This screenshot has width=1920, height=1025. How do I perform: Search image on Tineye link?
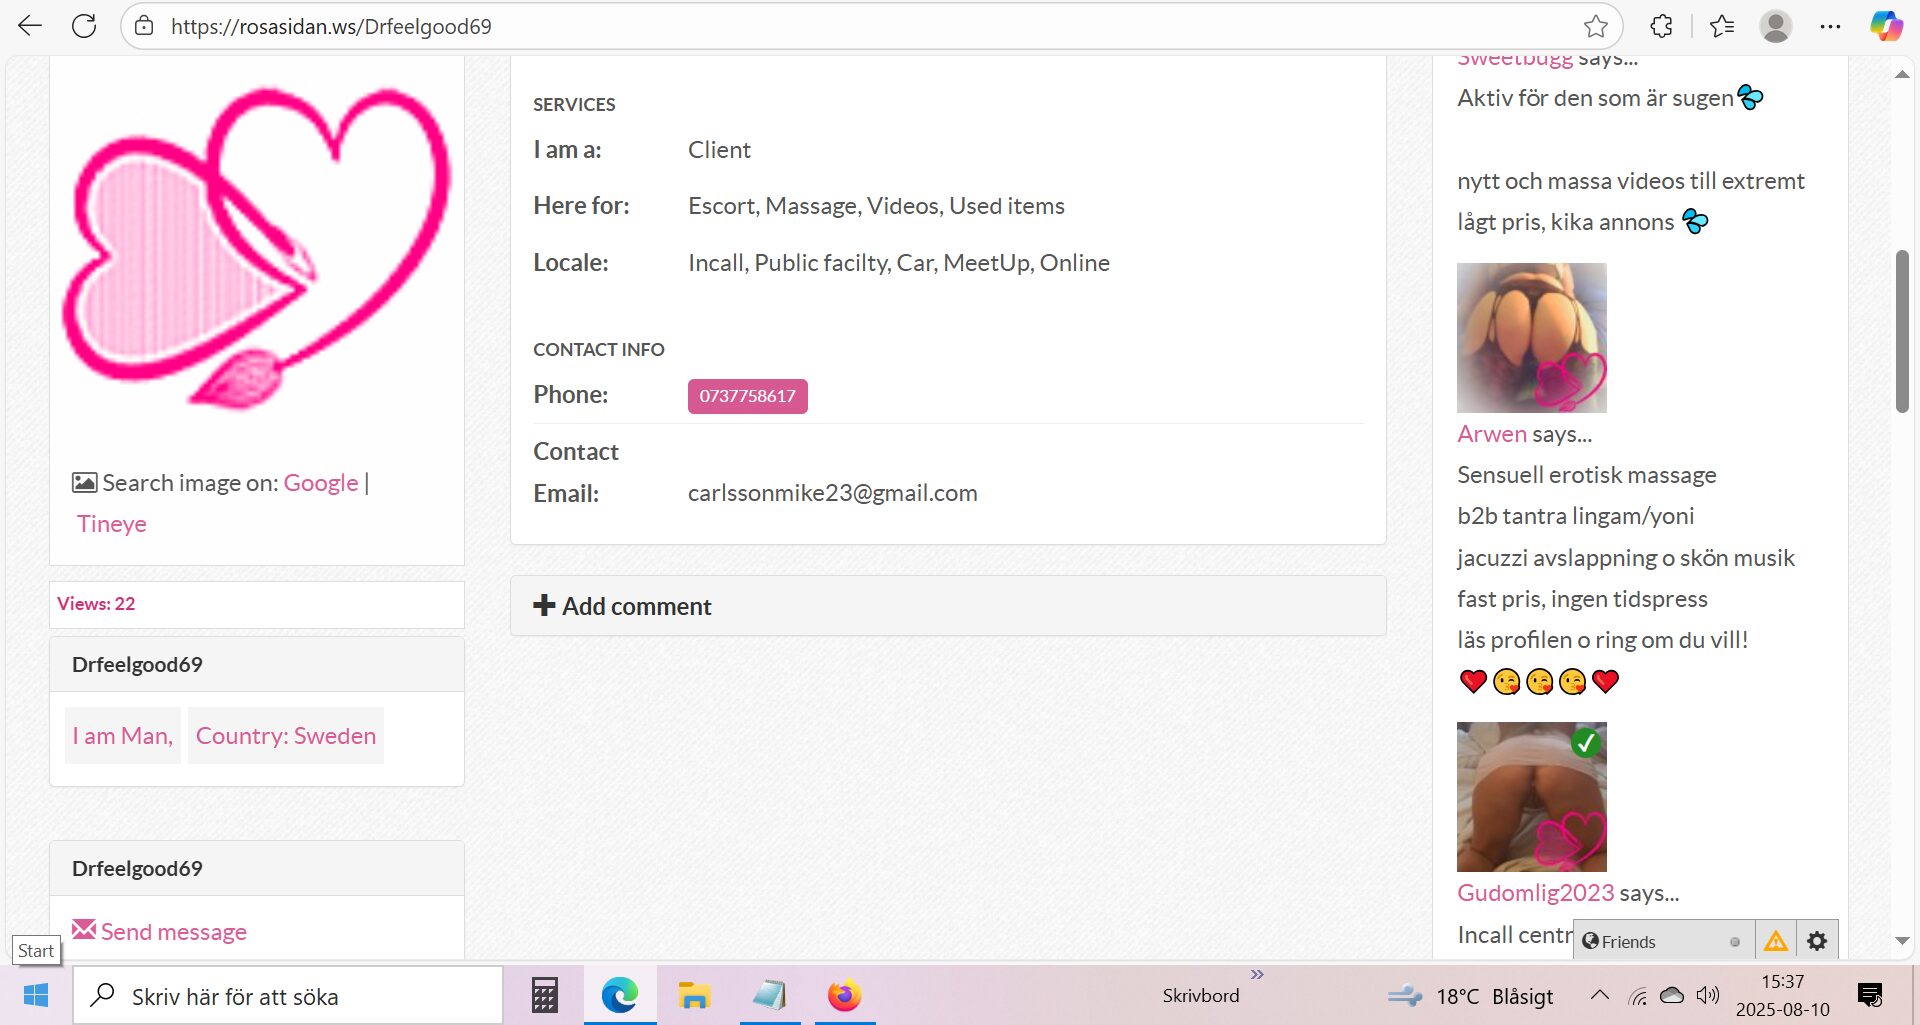(112, 524)
